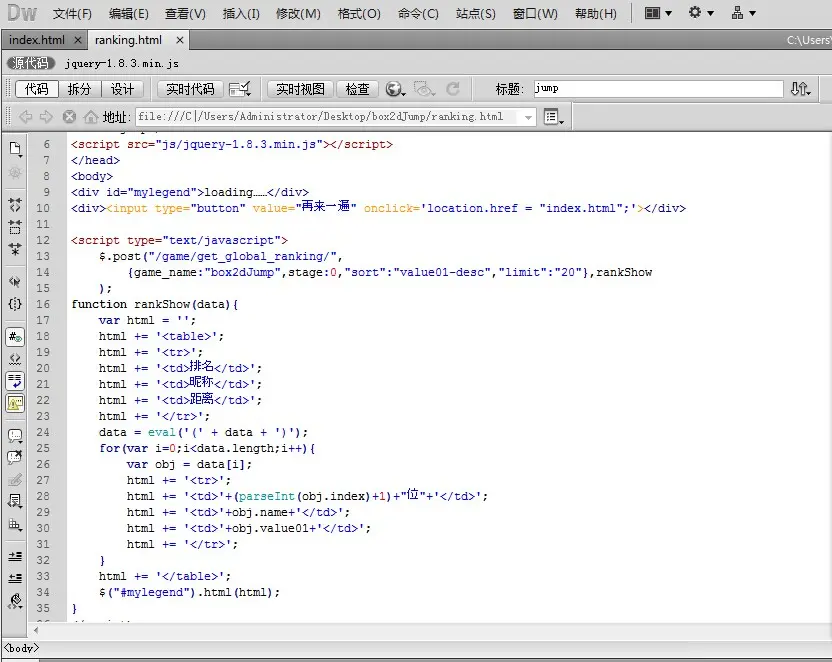Click the browser Back arrow icon
The height and width of the screenshot is (662, 832).
click(25, 117)
